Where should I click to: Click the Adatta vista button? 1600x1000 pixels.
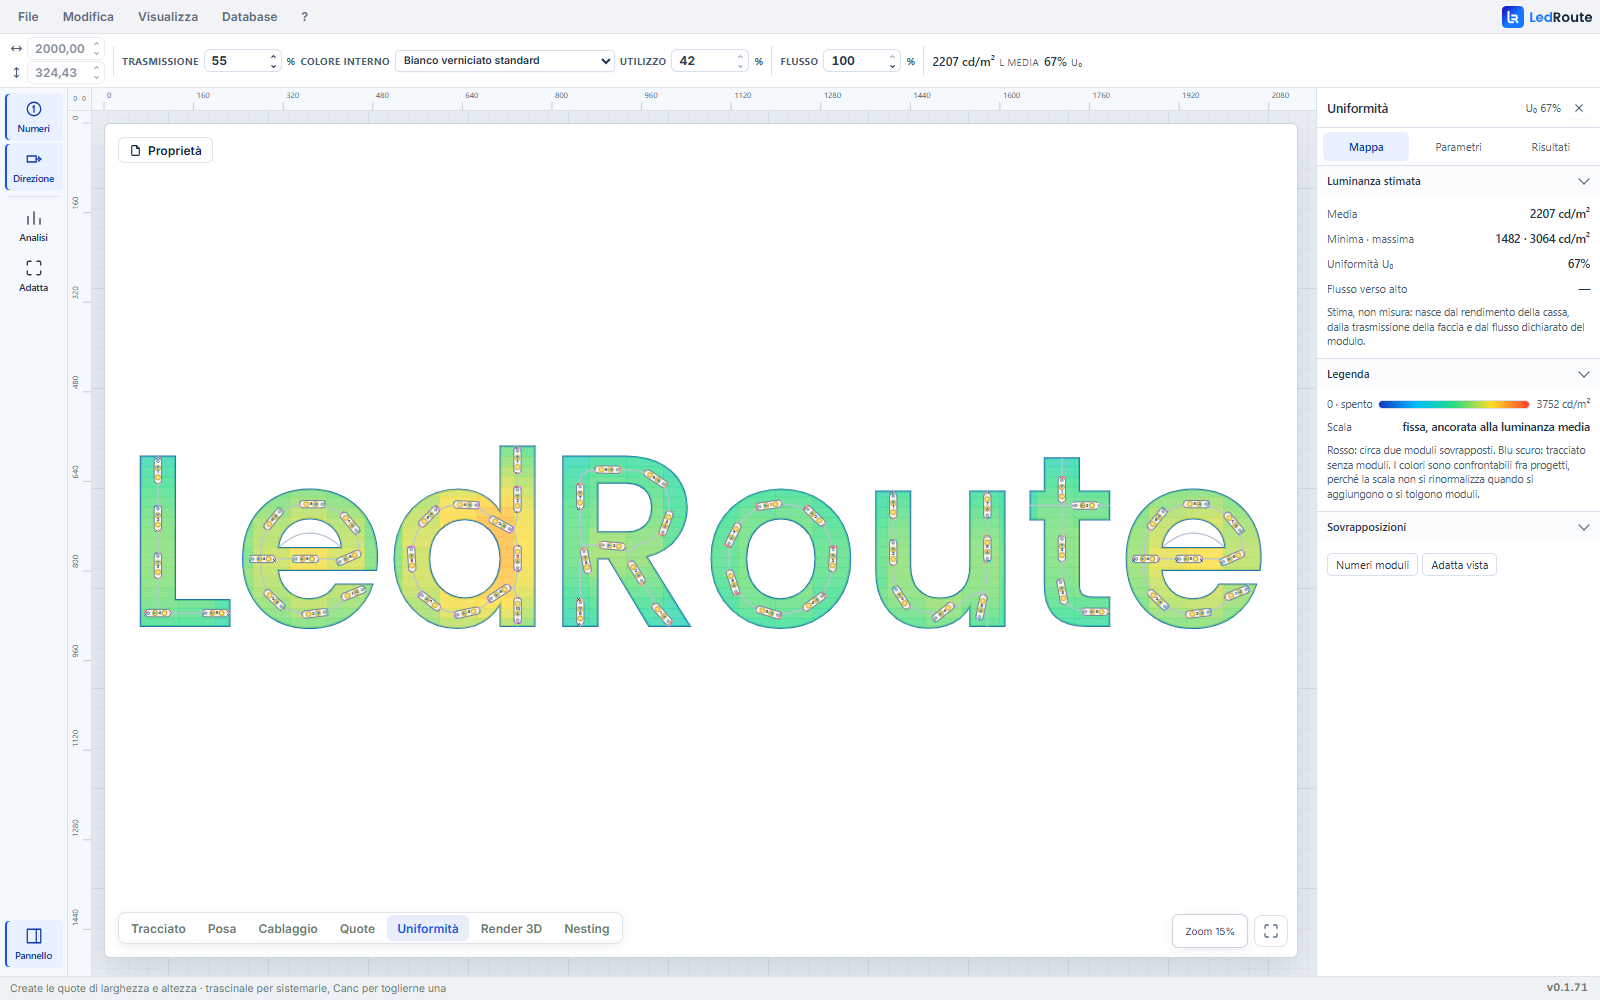click(1459, 565)
